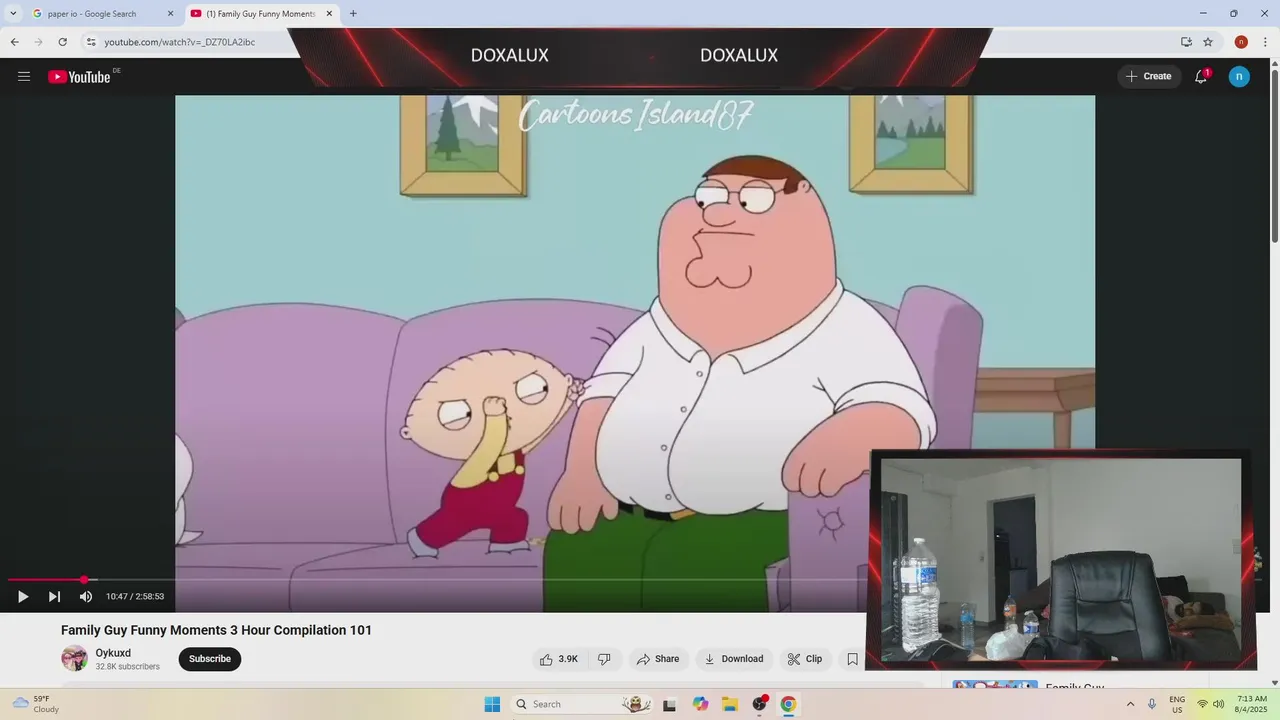Open OBS Studio taskbar icon
1280x720 pixels.
tap(760, 704)
